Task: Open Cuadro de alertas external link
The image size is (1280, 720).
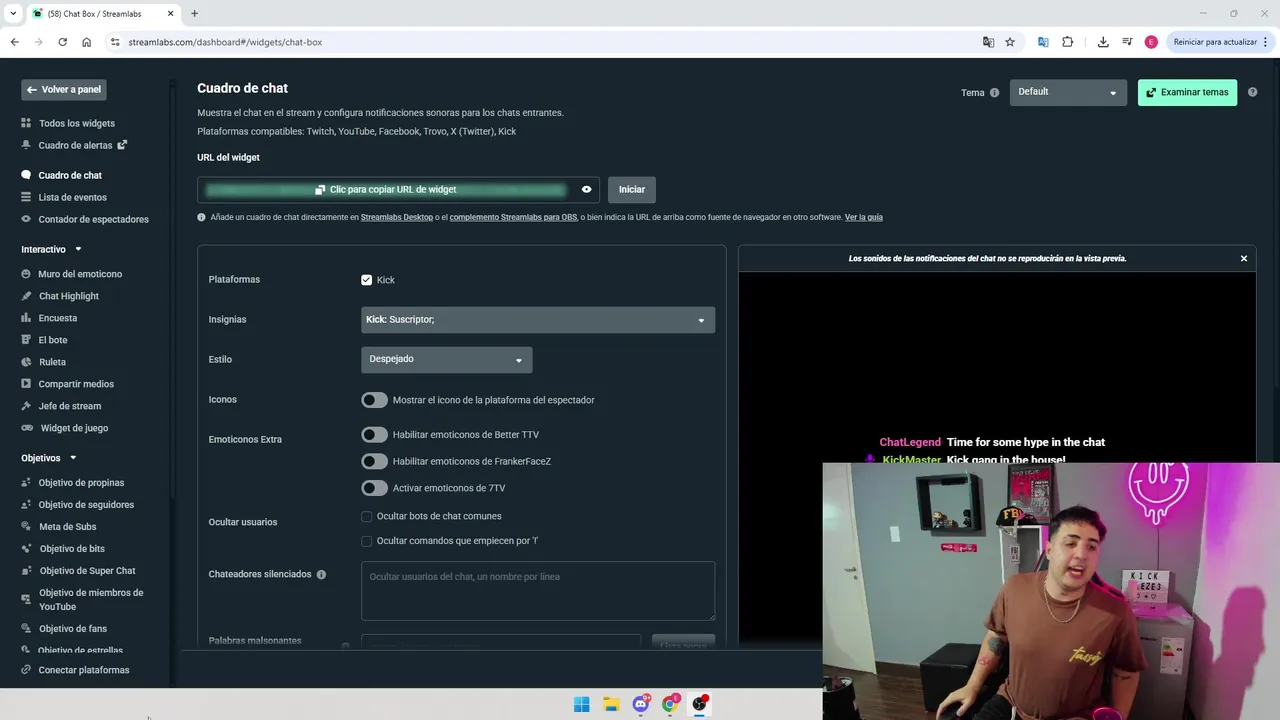Action: click(122, 145)
